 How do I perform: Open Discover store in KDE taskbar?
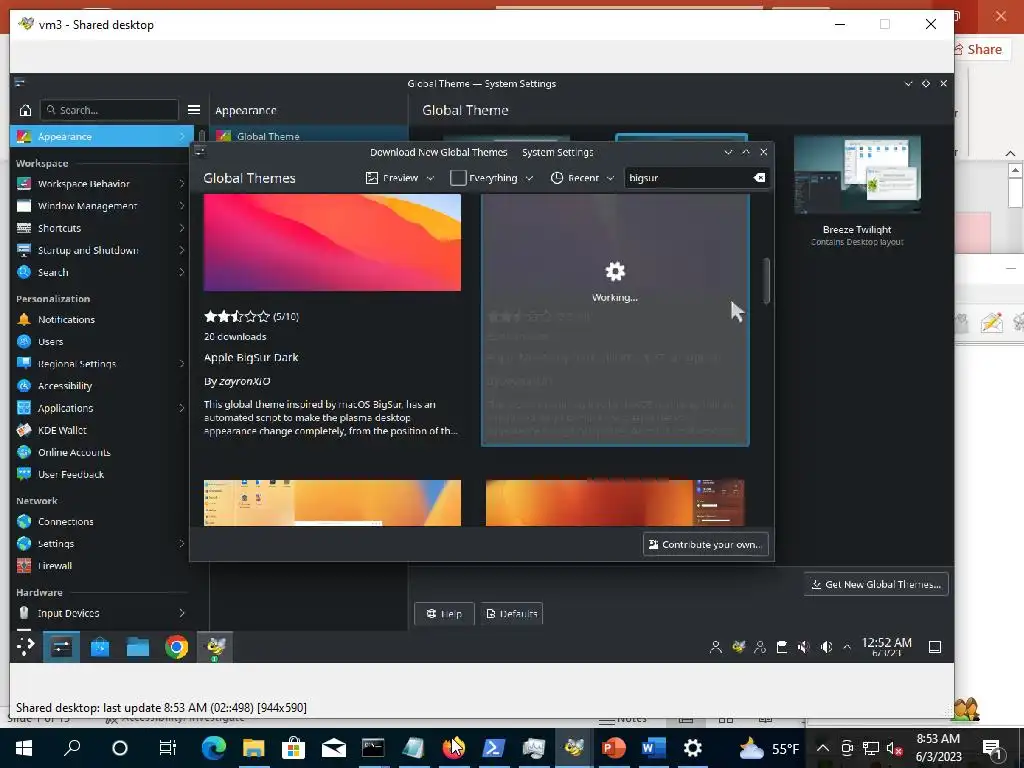pyautogui.click(x=100, y=647)
